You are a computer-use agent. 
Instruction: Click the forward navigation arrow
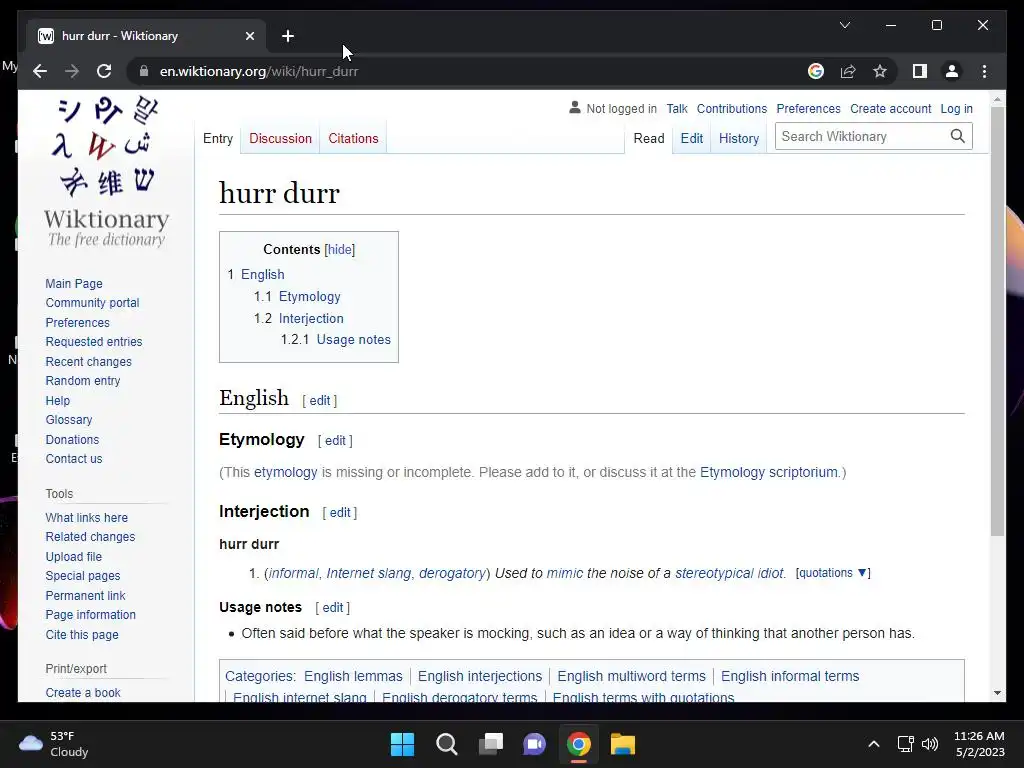(x=72, y=71)
